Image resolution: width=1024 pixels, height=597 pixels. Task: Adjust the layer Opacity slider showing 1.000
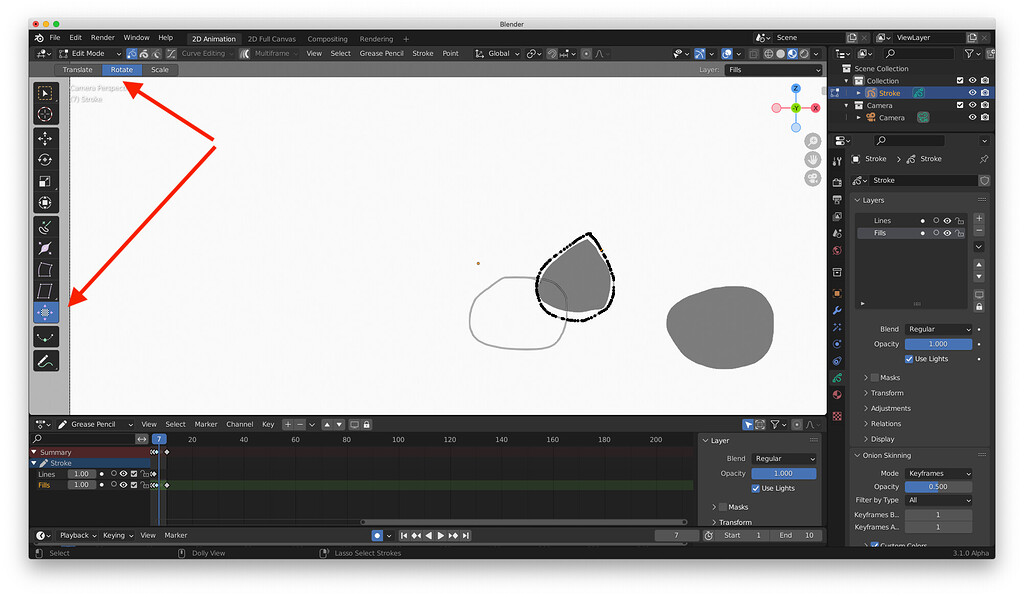pyautogui.click(x=938, y=344)
